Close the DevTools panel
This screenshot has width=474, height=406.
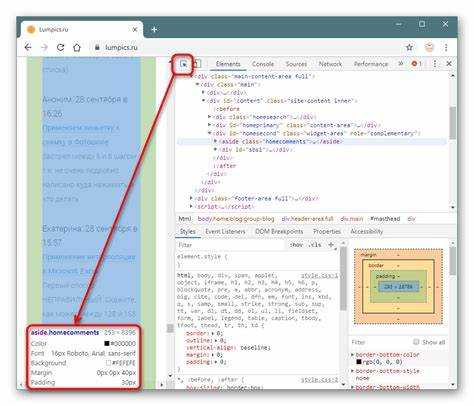click(449, 63)
